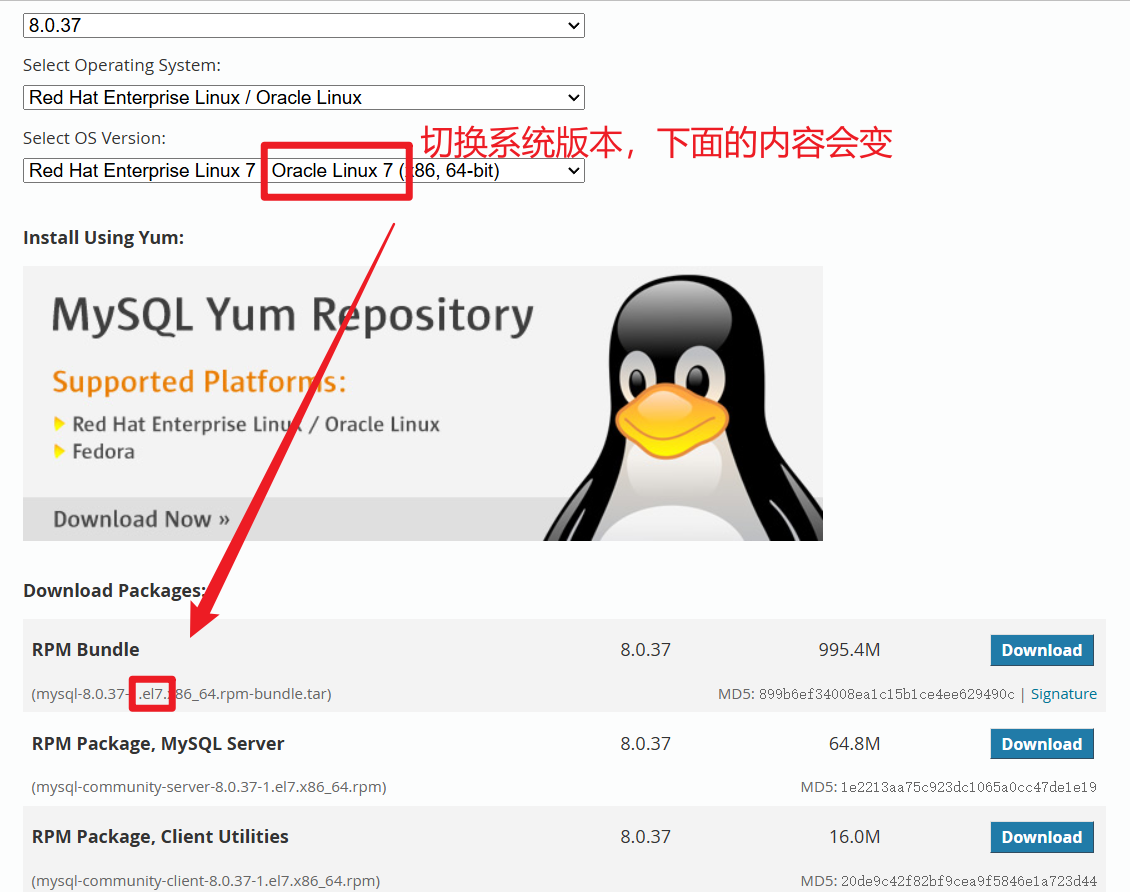Image resolution: width=1130 pixels, height=892 pixels.
Task: Download the RPM Bundle package
Action: [x=1042, y=650]
